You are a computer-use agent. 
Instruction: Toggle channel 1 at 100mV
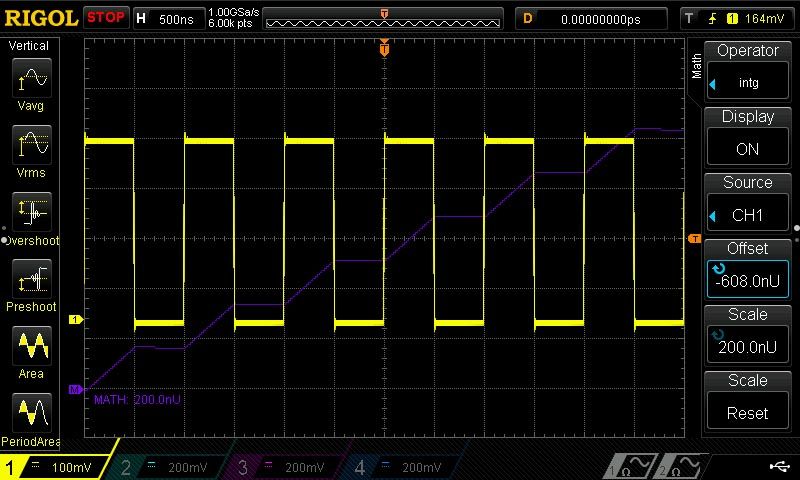(x=58, y=467)
